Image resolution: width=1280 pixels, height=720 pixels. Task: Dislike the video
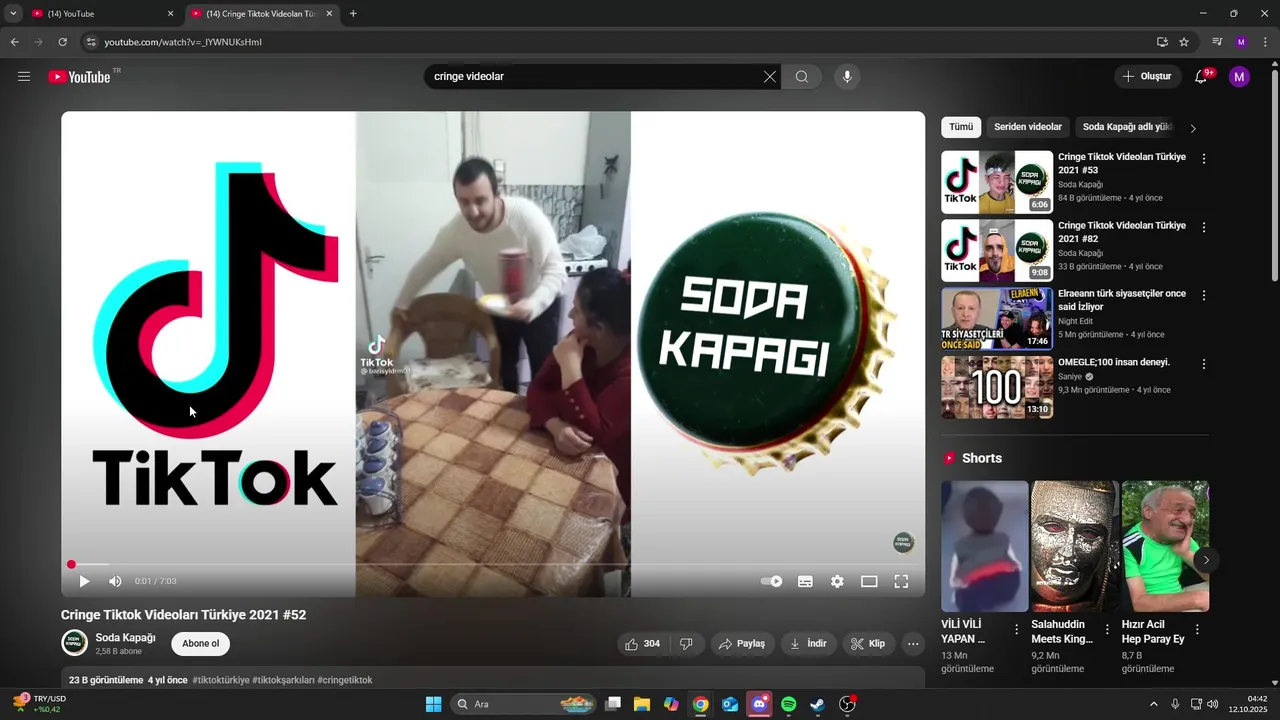[x=686, y=644]
